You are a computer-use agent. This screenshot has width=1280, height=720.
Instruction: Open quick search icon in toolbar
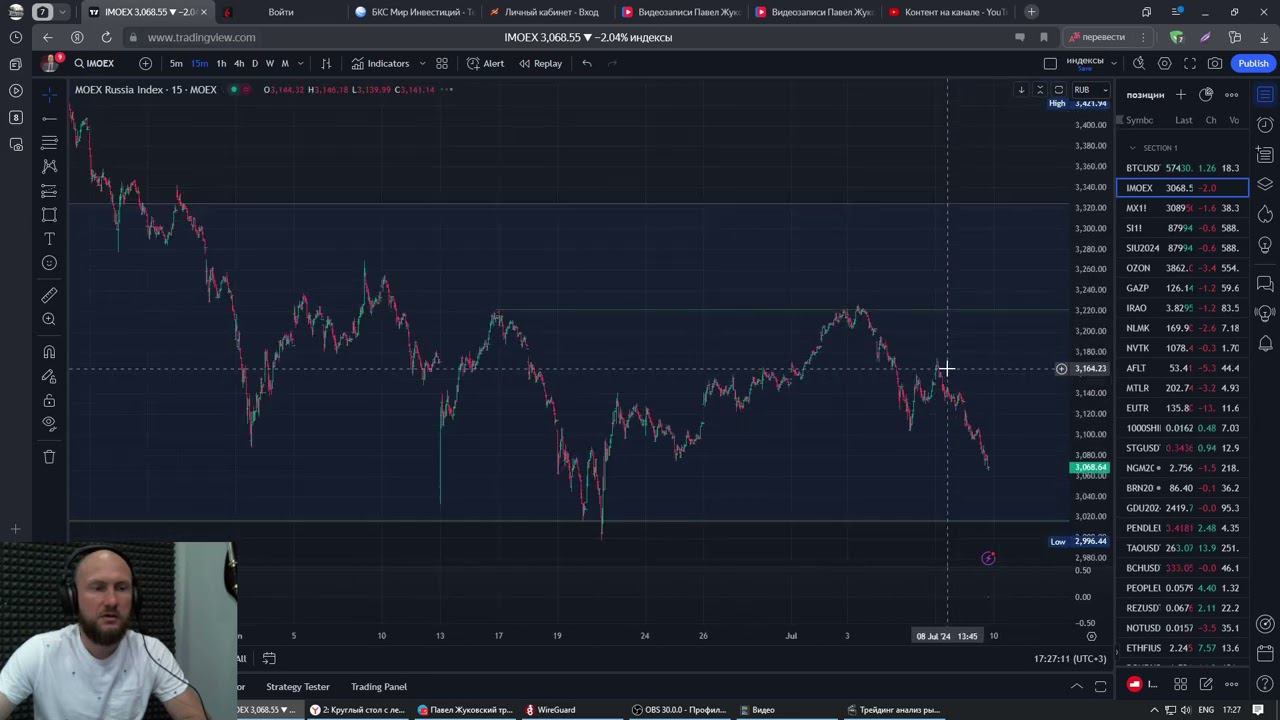point(1139,63)
